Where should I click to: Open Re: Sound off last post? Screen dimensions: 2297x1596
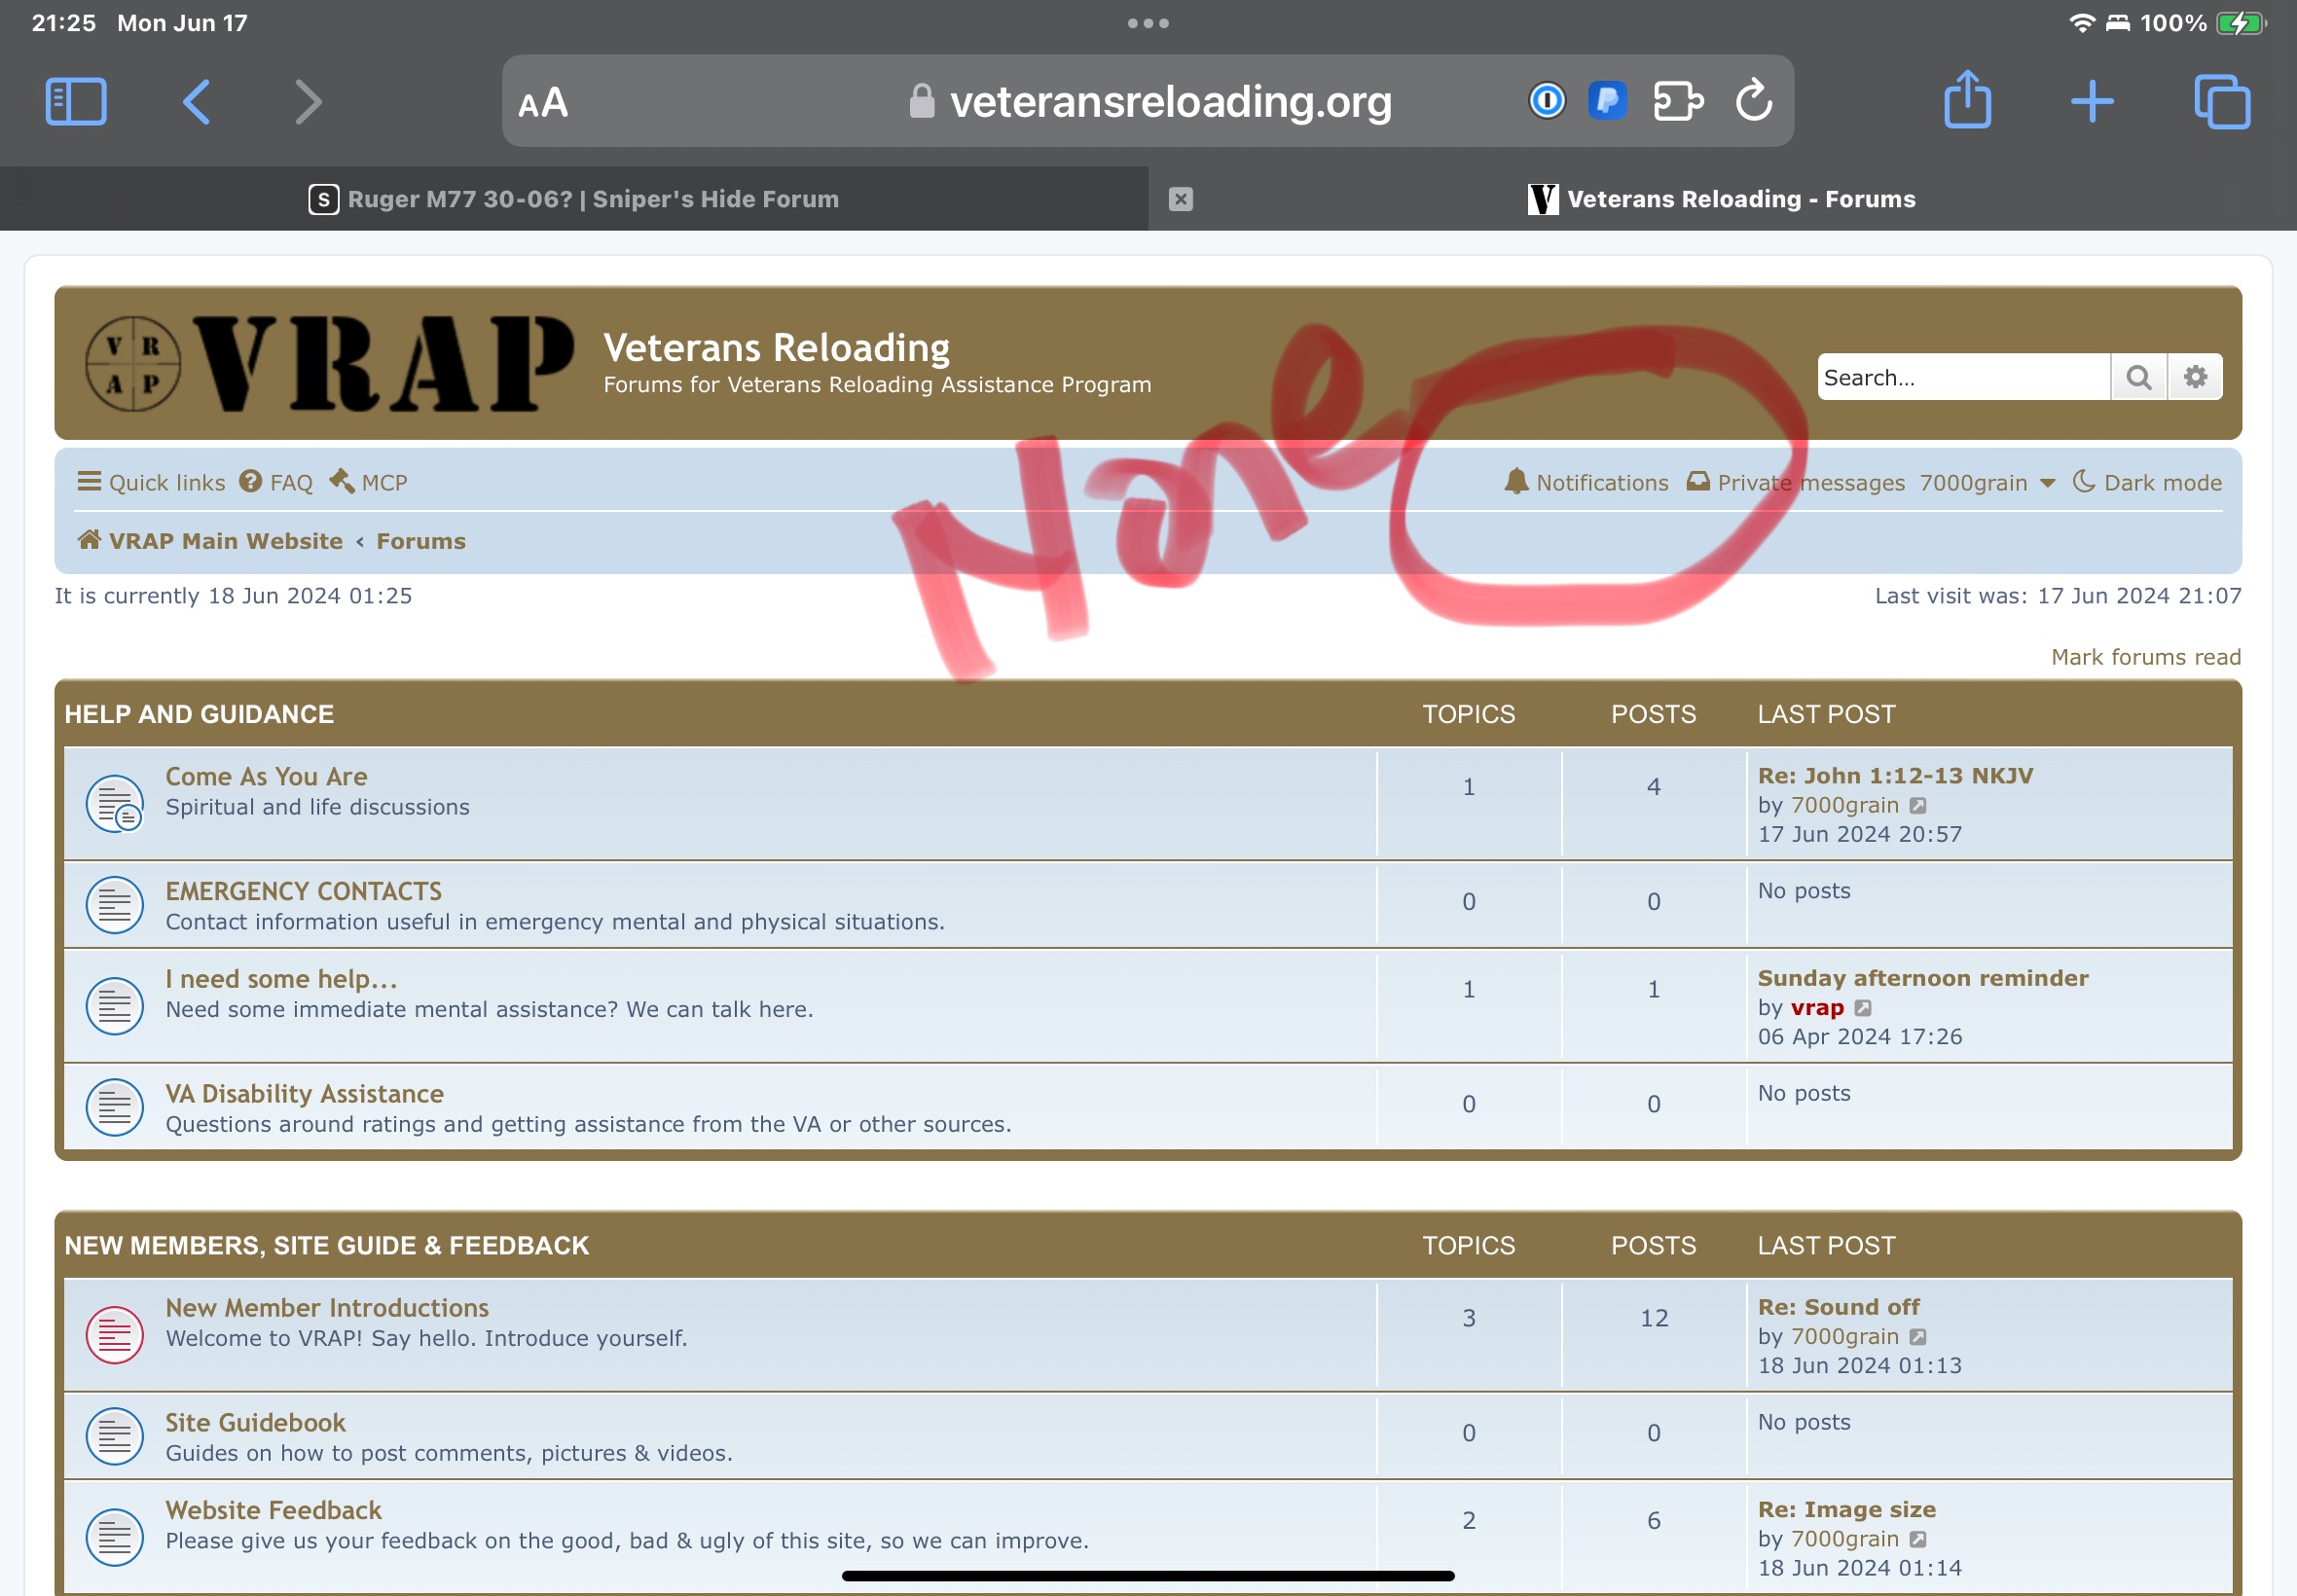pos(1838,1307)
